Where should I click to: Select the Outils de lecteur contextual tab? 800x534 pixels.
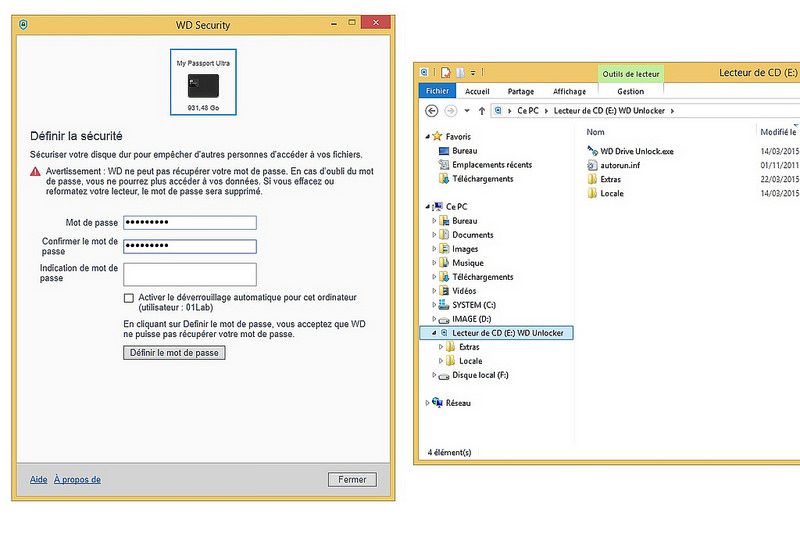(x=631, y=74)
